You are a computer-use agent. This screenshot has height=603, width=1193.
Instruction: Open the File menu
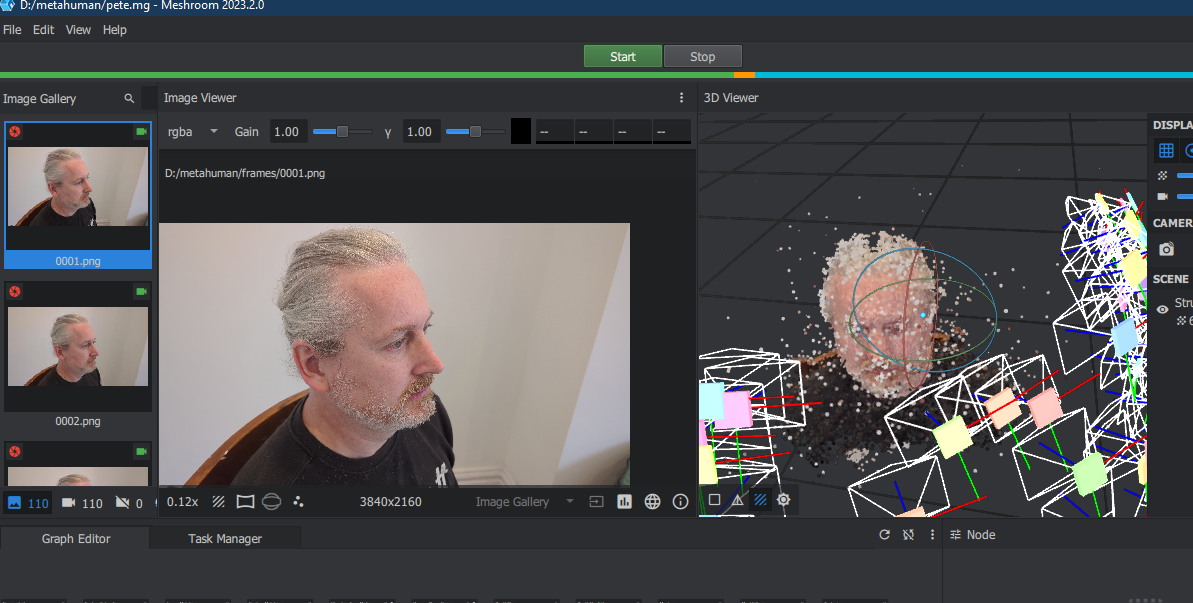pyautogui.click(x=12, y=30)
